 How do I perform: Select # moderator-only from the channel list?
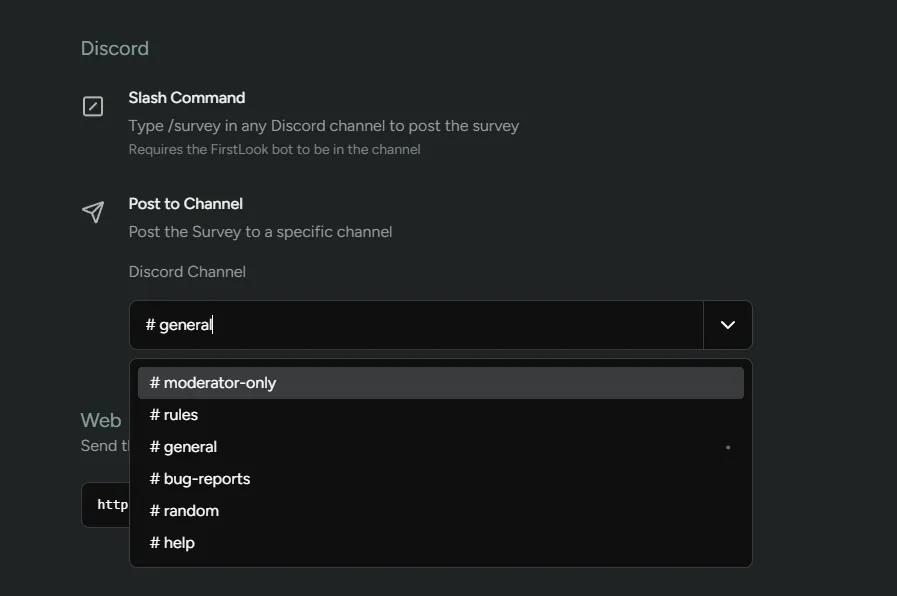point(211,382)
